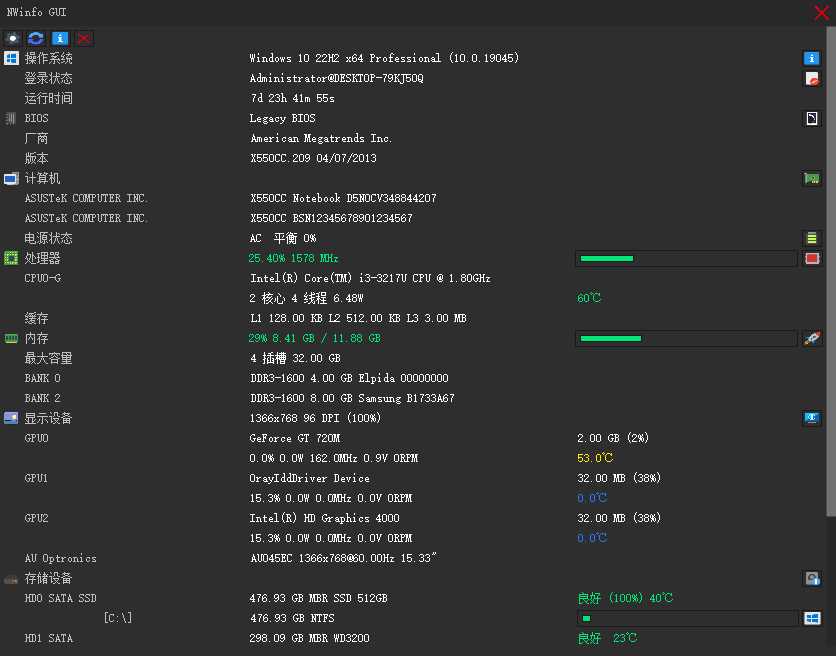Viewport: 836px width, 656px height.
Task: Click the green board icon on 计算机 row
Action: click(812, 179)
